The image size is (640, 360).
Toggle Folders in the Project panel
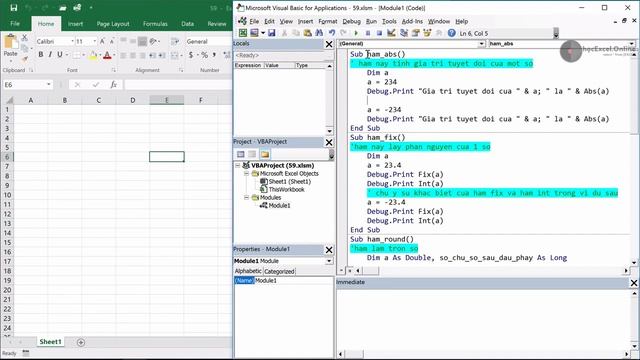265,154
